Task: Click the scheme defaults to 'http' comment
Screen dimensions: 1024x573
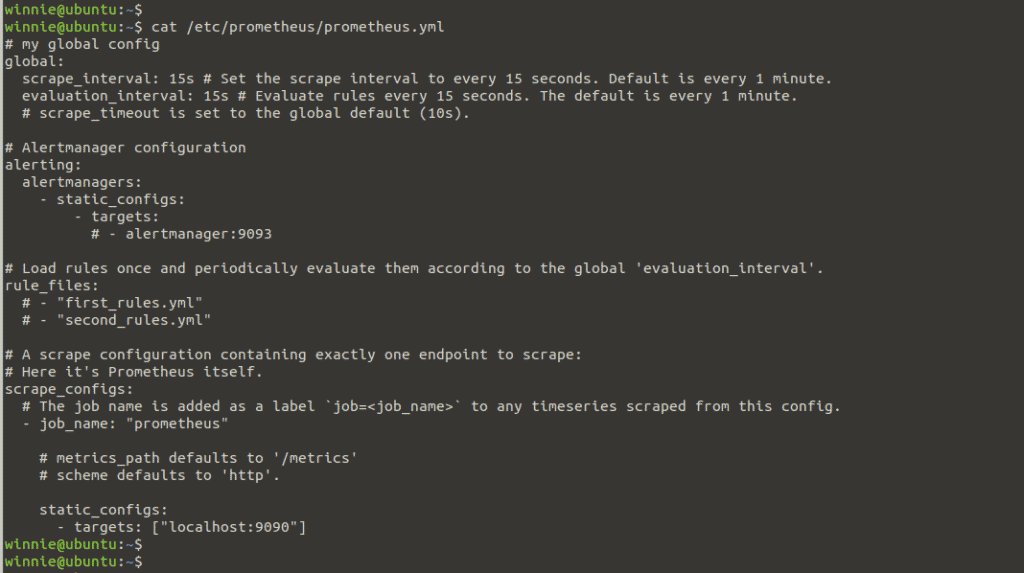Action: (x=159, y=476)
